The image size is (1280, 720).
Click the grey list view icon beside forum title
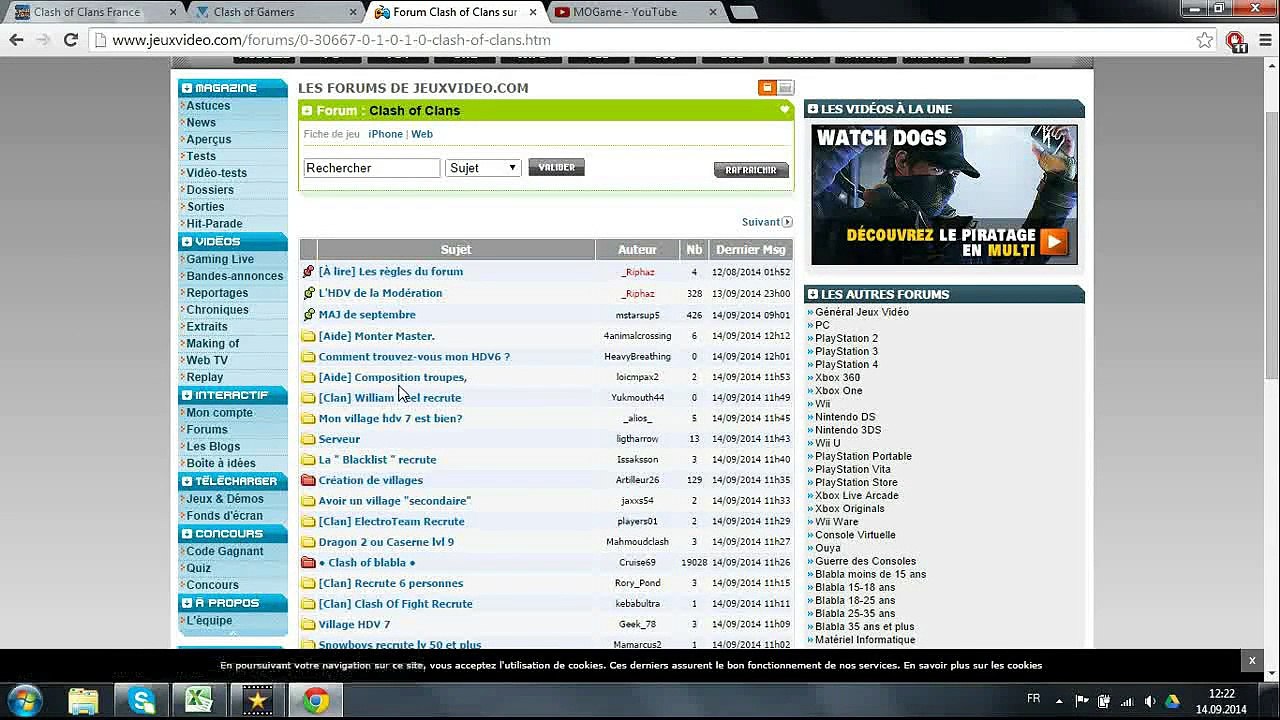pyautogui.click(x=785, y=88)
